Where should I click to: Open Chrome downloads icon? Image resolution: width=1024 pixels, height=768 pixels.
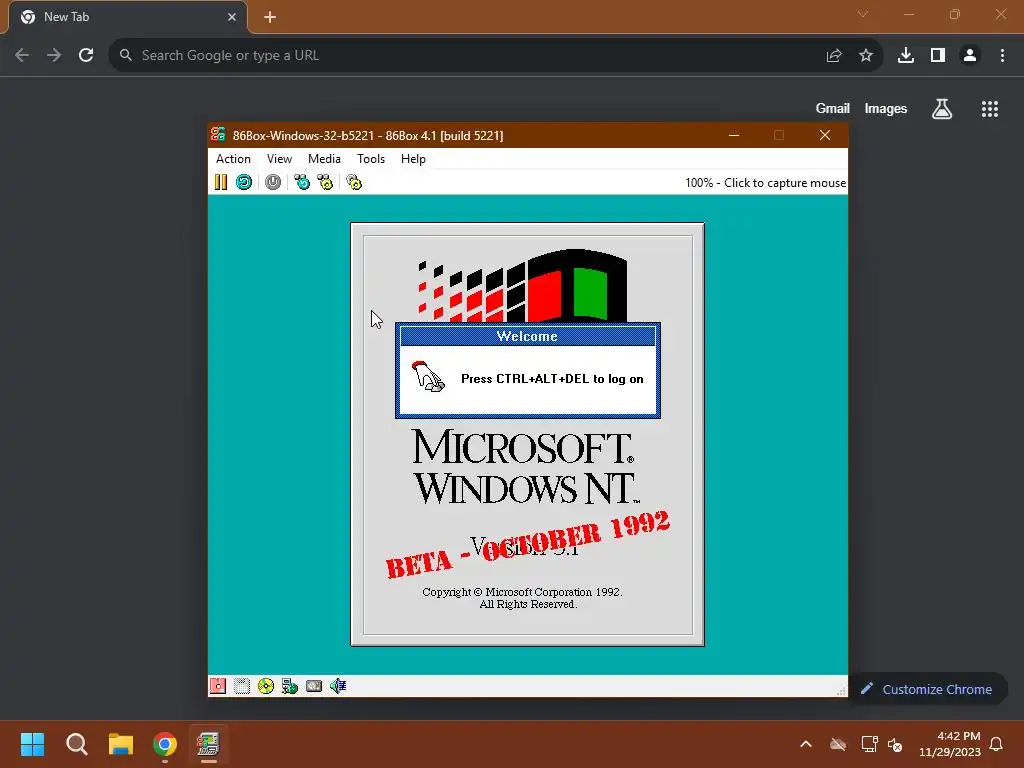(x=906, y=56)
